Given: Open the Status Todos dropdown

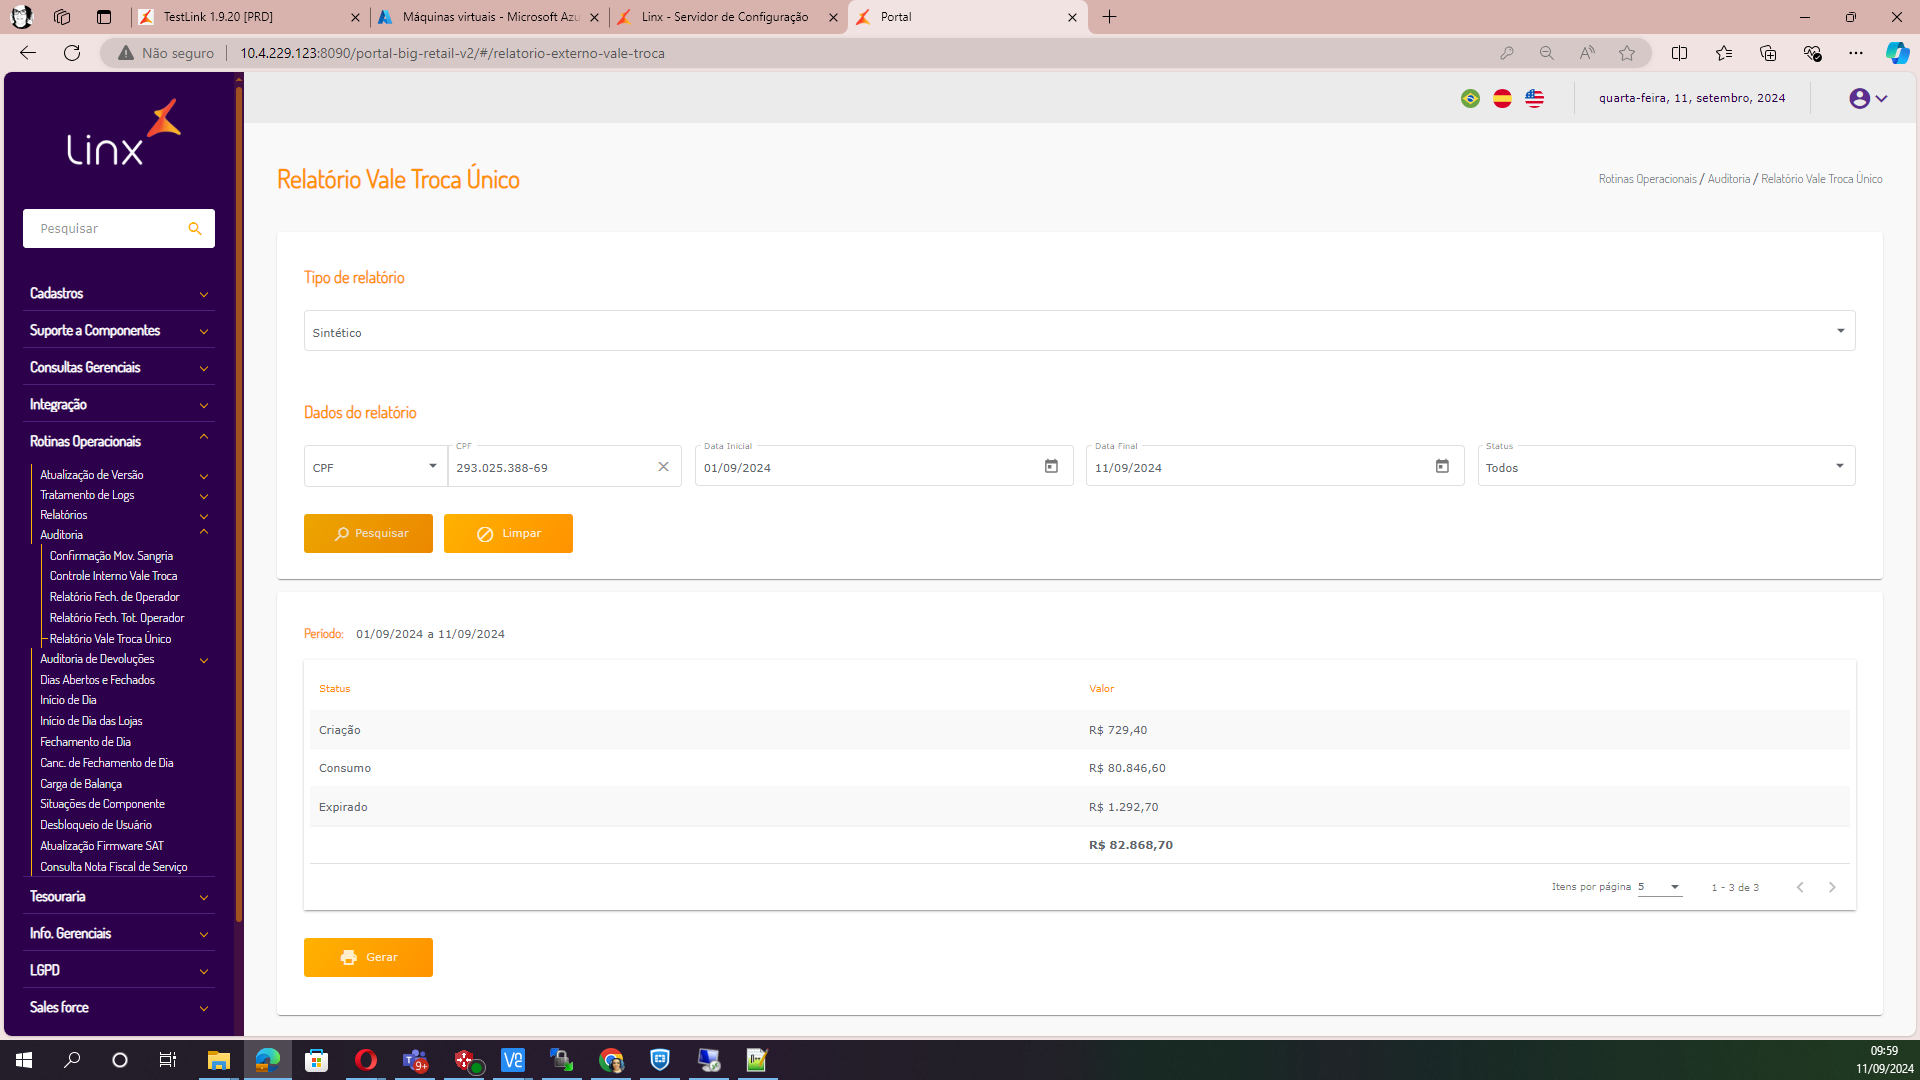Looking at the screenshot, I should coord(1666,466).
